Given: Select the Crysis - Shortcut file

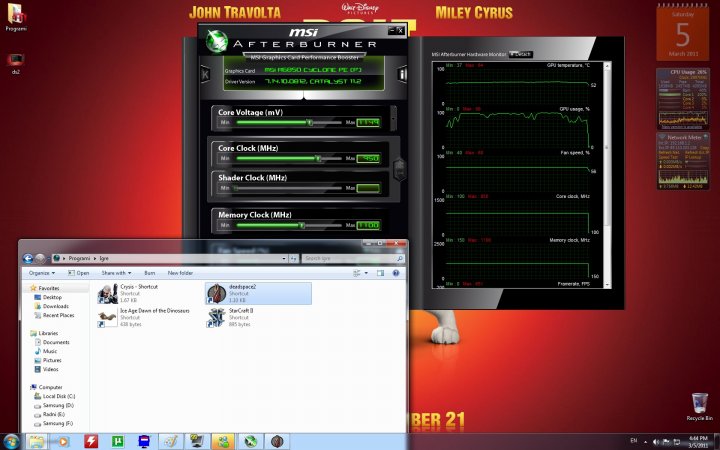Looking at the screenshot, I should click(x=150, y=293).
